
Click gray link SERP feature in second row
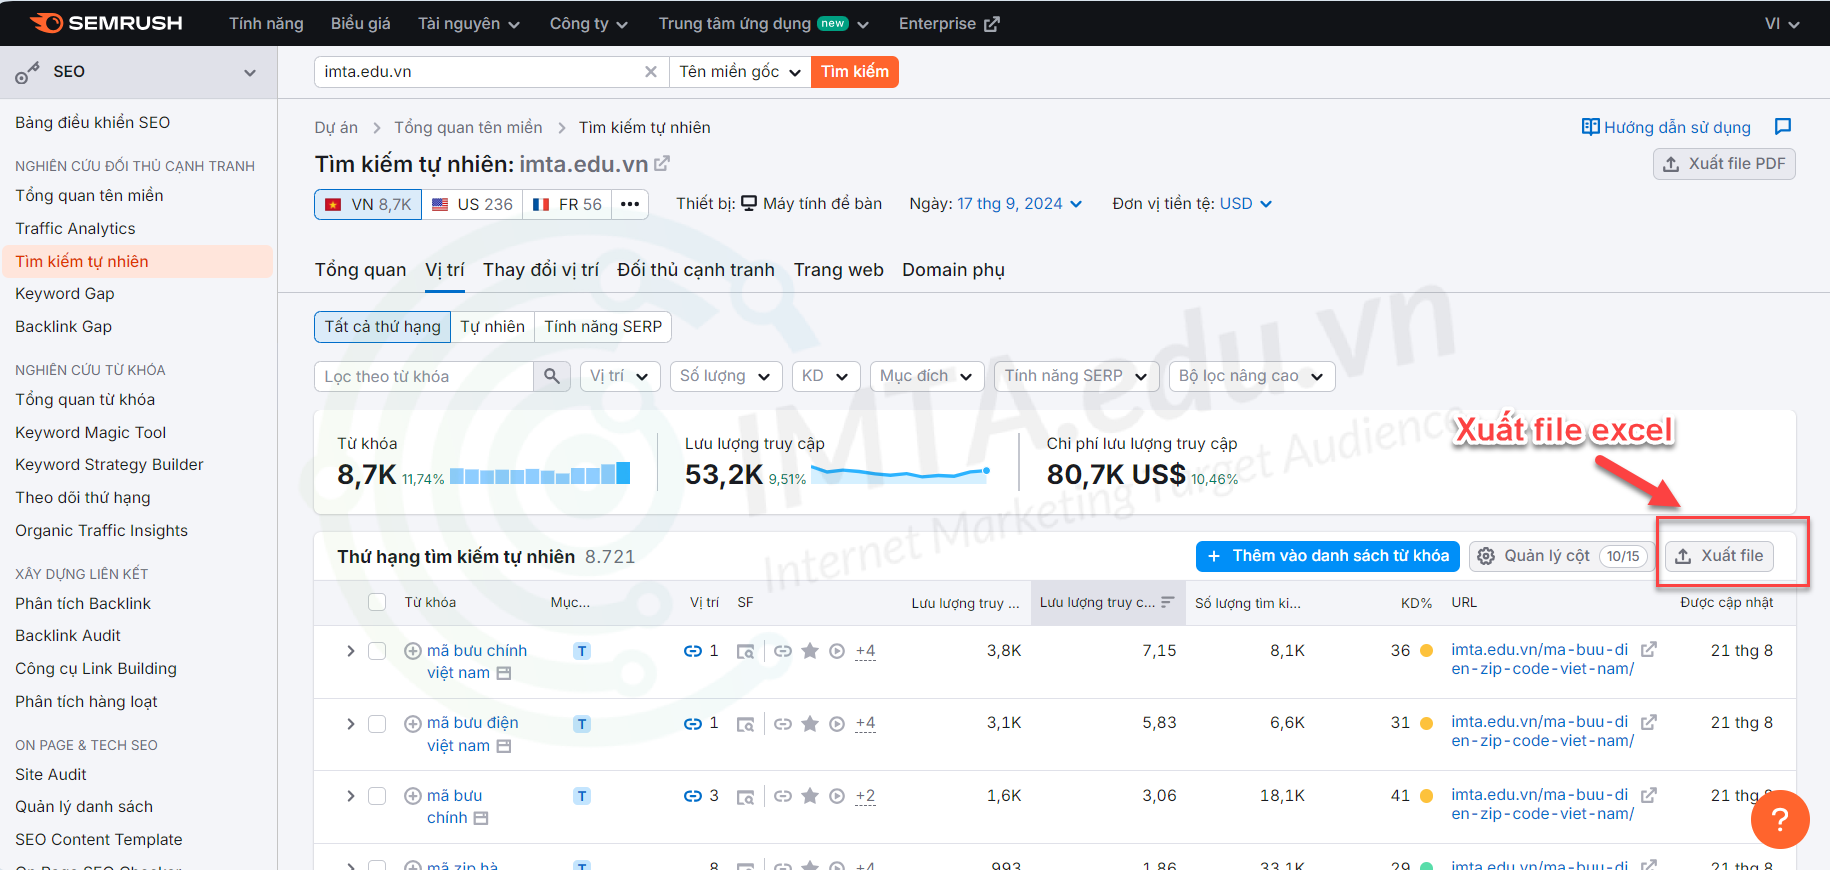click(783, 724)
